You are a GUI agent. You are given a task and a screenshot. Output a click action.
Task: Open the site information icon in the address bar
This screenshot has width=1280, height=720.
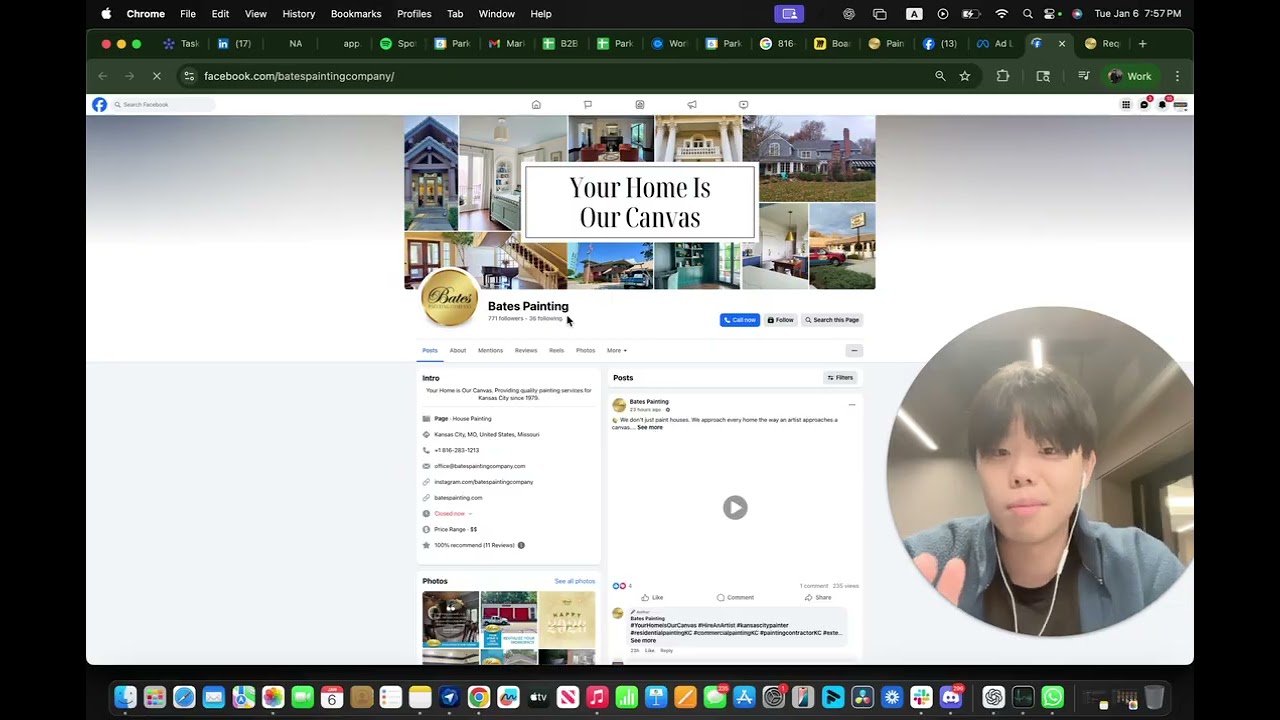point(189,76)
